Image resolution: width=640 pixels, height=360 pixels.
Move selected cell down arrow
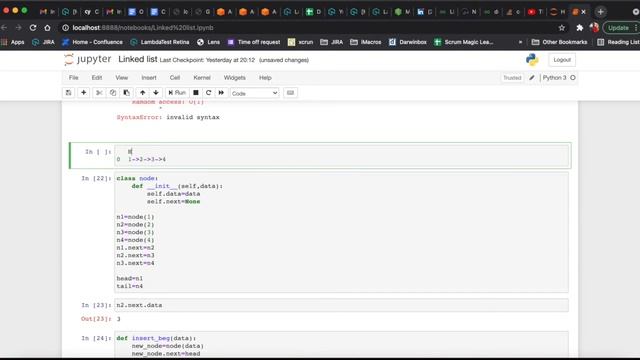click(x=156, y=93)
